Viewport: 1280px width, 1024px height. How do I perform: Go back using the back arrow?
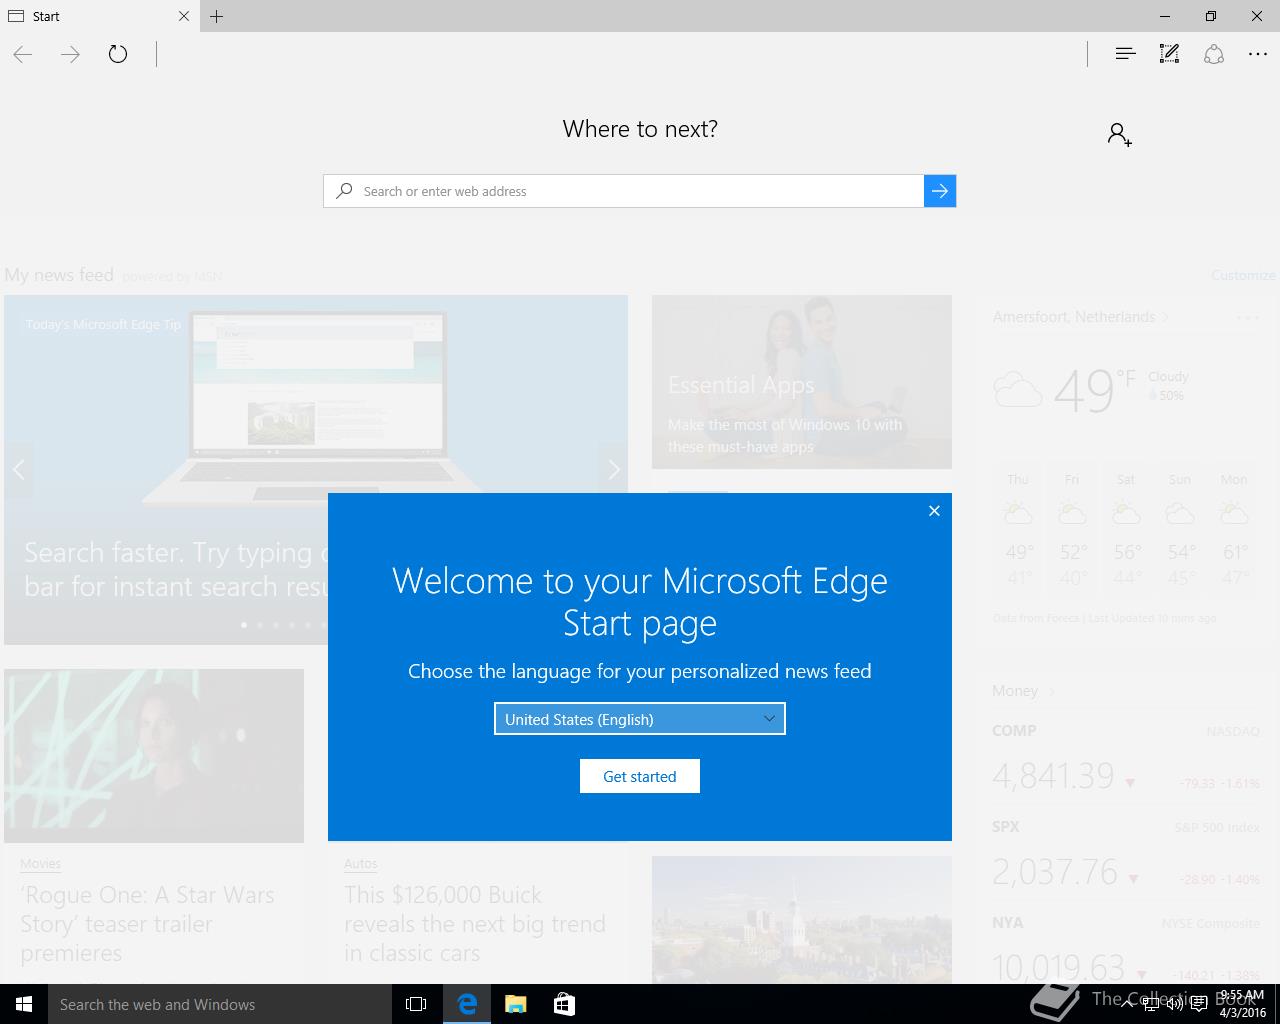(x=23, y=54)
